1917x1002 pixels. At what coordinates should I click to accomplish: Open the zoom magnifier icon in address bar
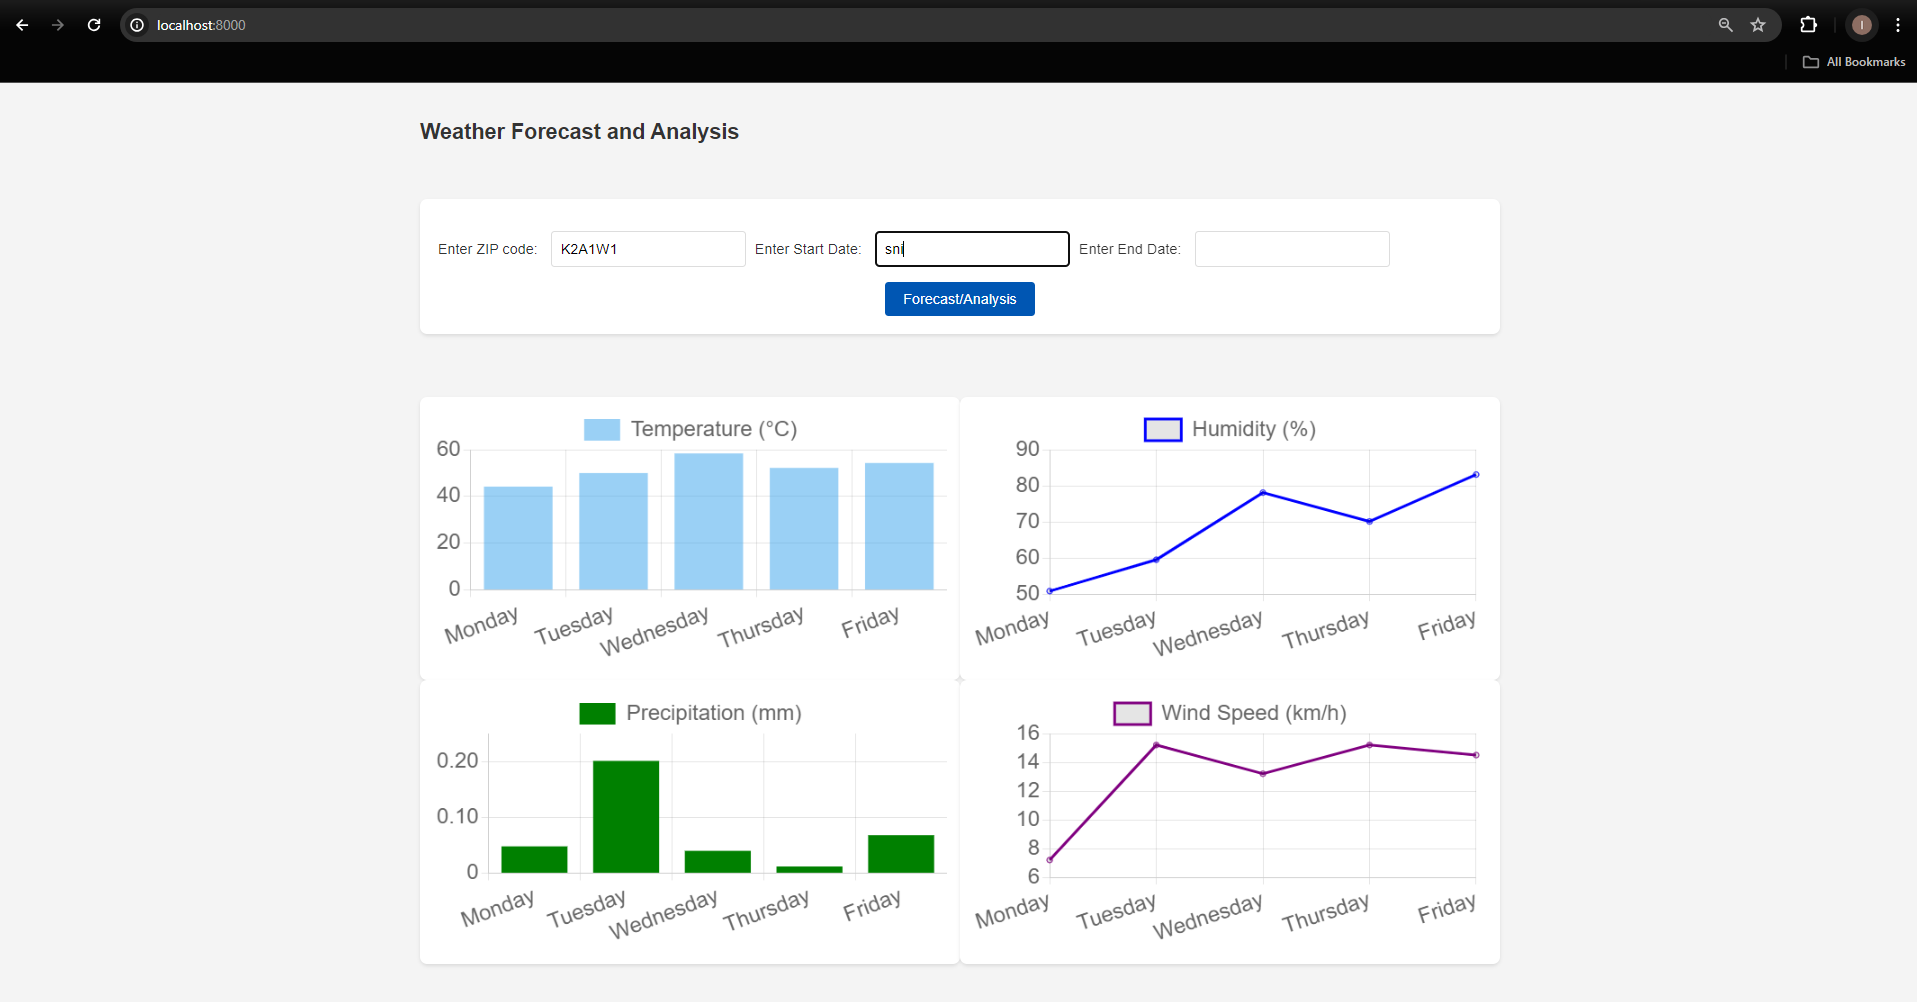(x=1725, y=25)
